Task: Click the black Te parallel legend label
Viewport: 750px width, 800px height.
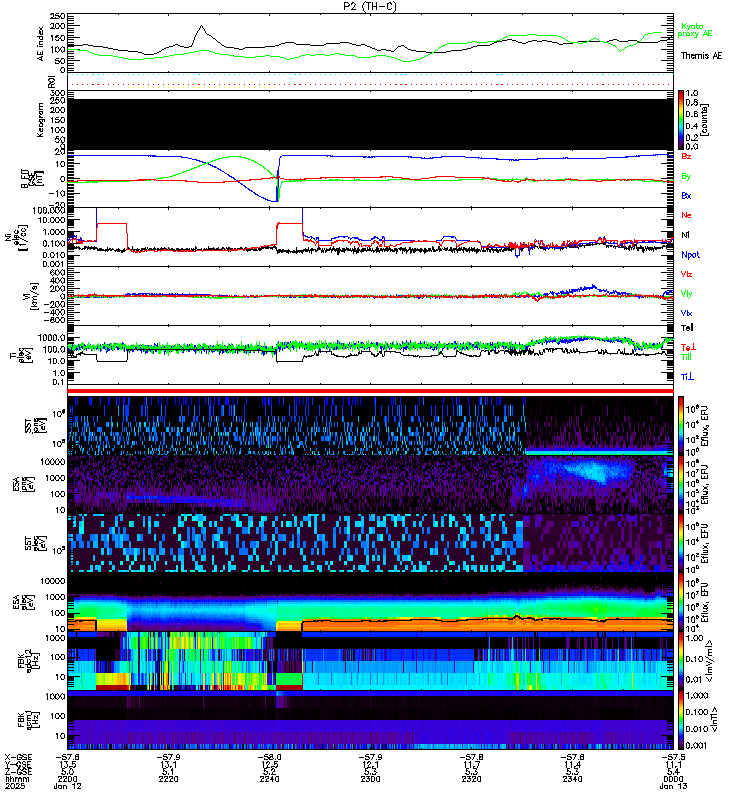Action: click(x=687, y=328)
